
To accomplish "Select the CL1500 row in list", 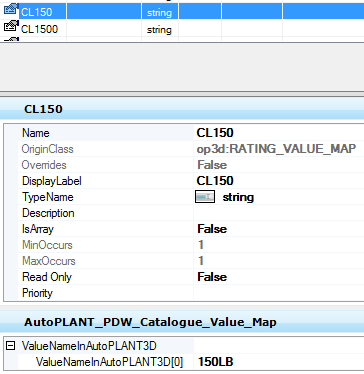I will (182, 28).
